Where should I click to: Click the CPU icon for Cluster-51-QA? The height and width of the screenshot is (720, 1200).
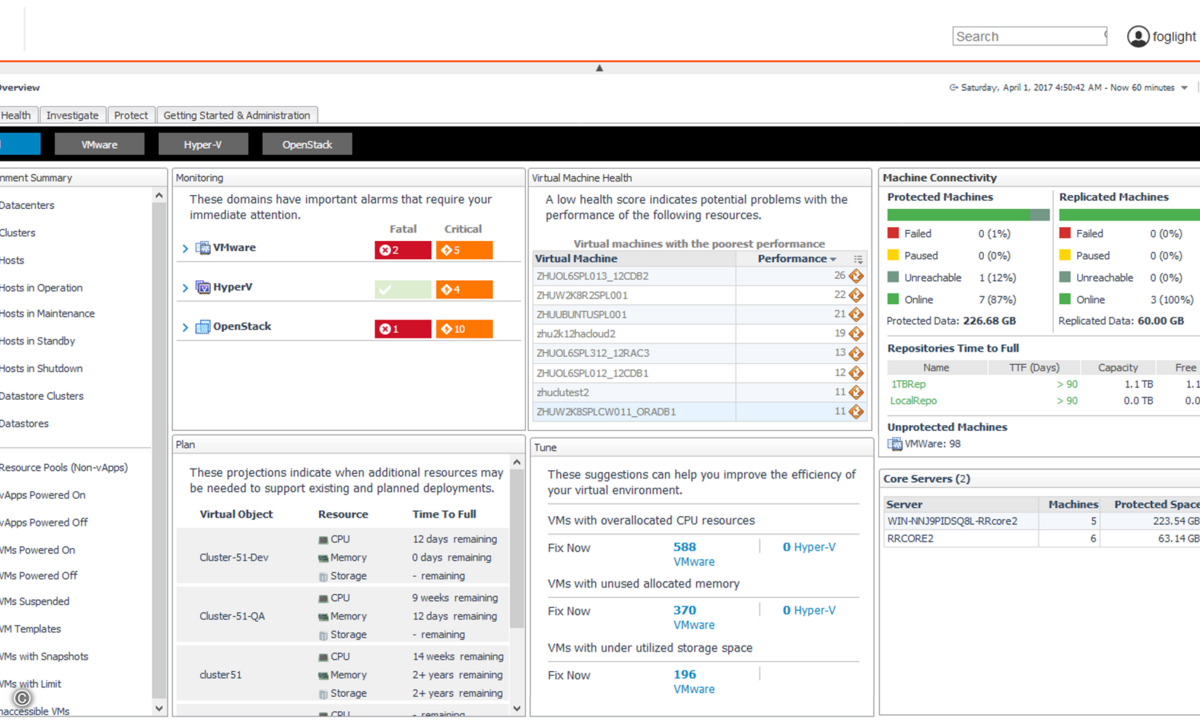coord(323,598)
